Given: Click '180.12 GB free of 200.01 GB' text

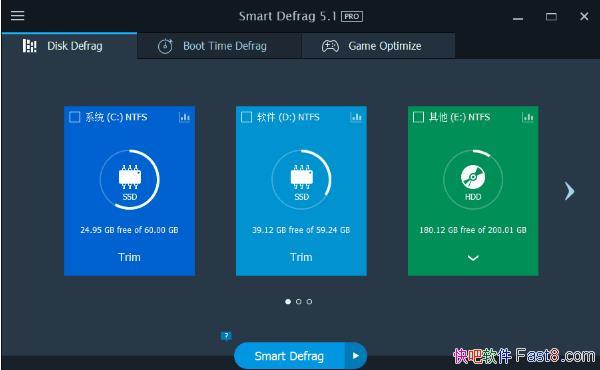Looking at the screenshot, I should pyautogui.click(x=473, y=230).
